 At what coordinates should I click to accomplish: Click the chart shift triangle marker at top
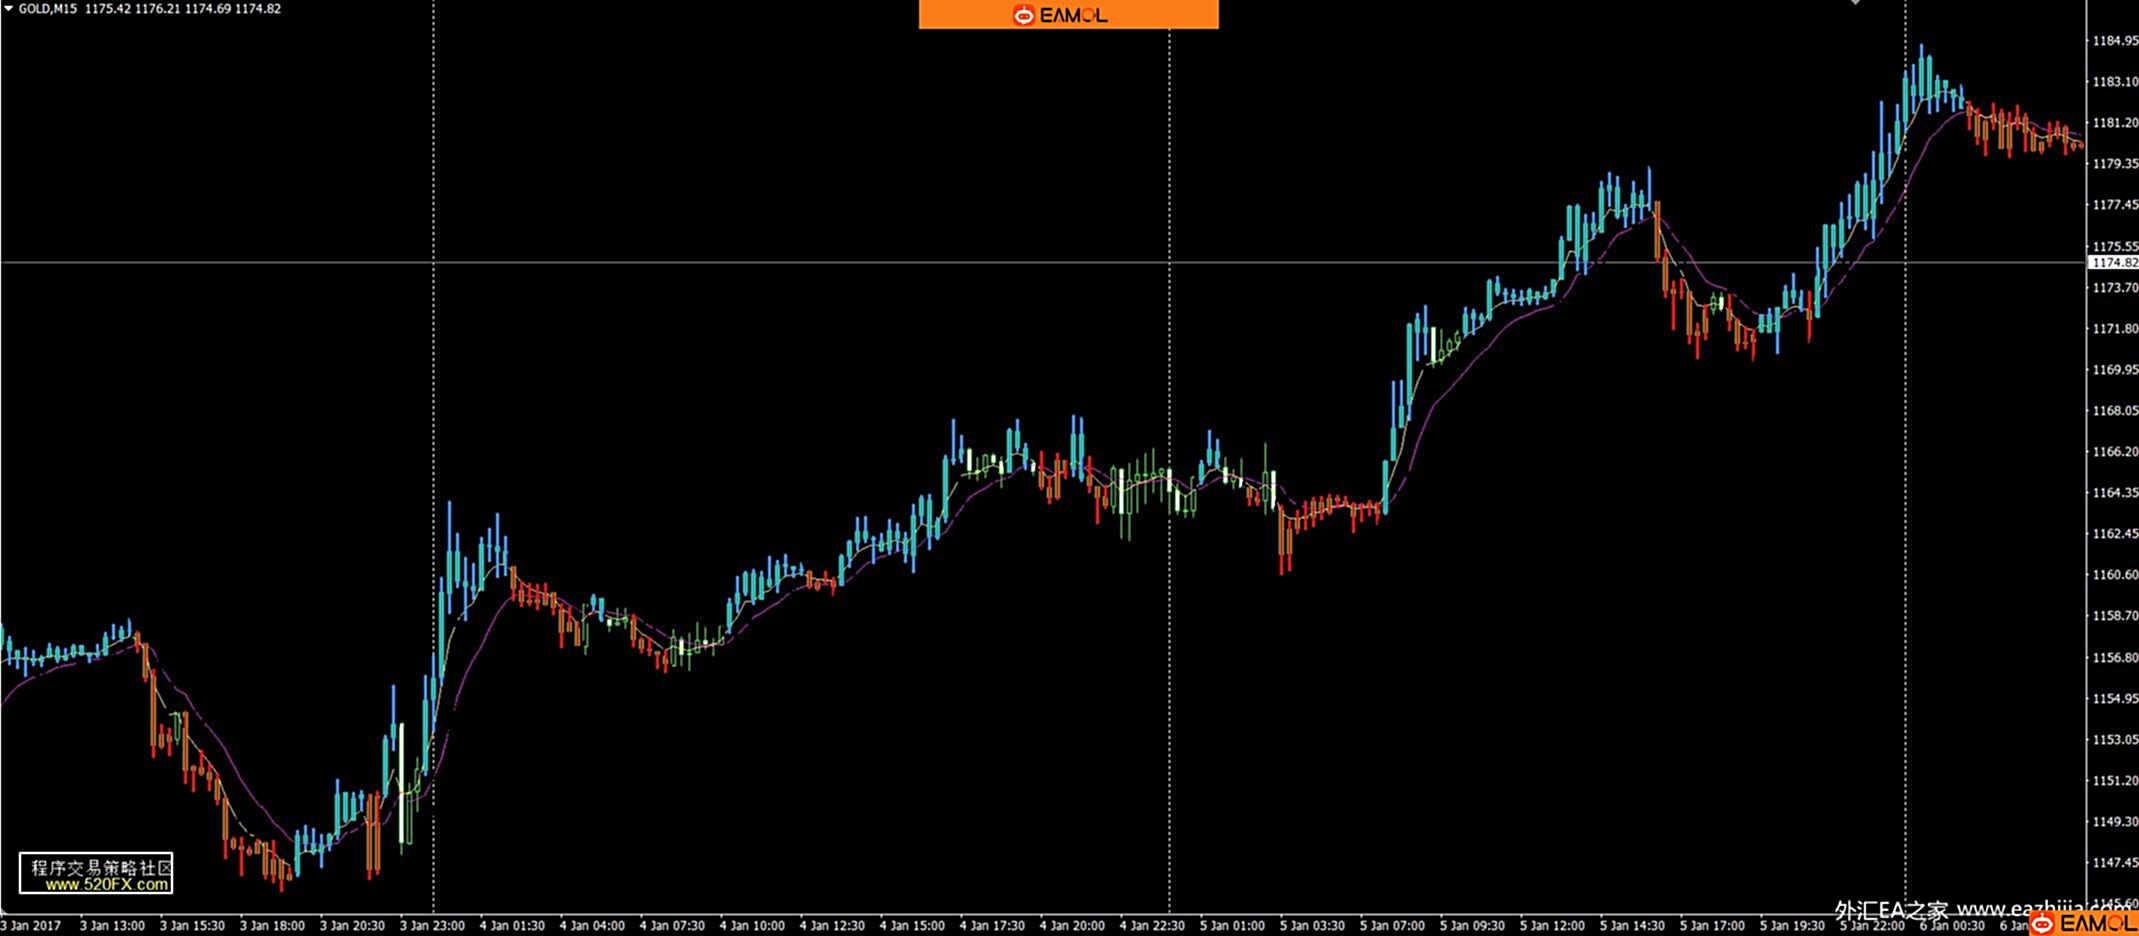point(1855,3)
